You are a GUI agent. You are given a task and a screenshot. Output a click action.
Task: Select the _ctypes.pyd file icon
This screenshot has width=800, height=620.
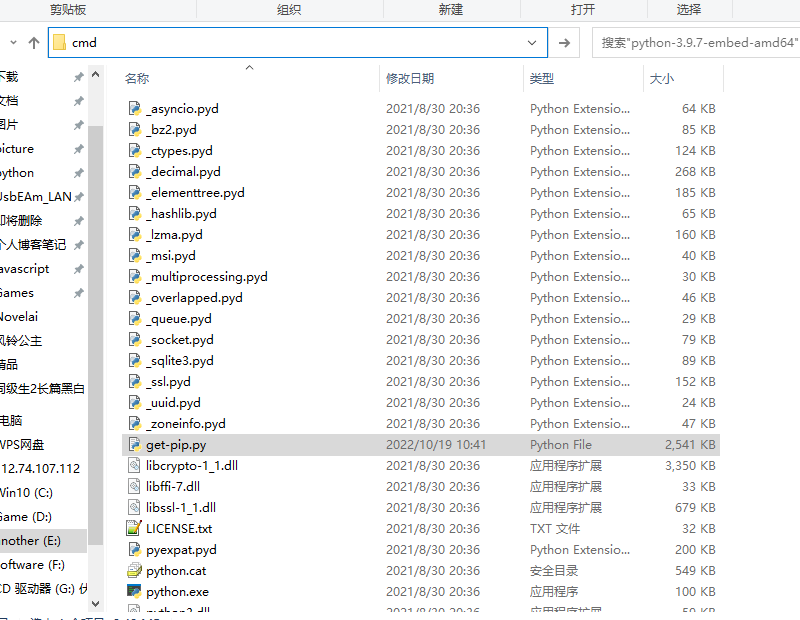click(x=134, y=150)
